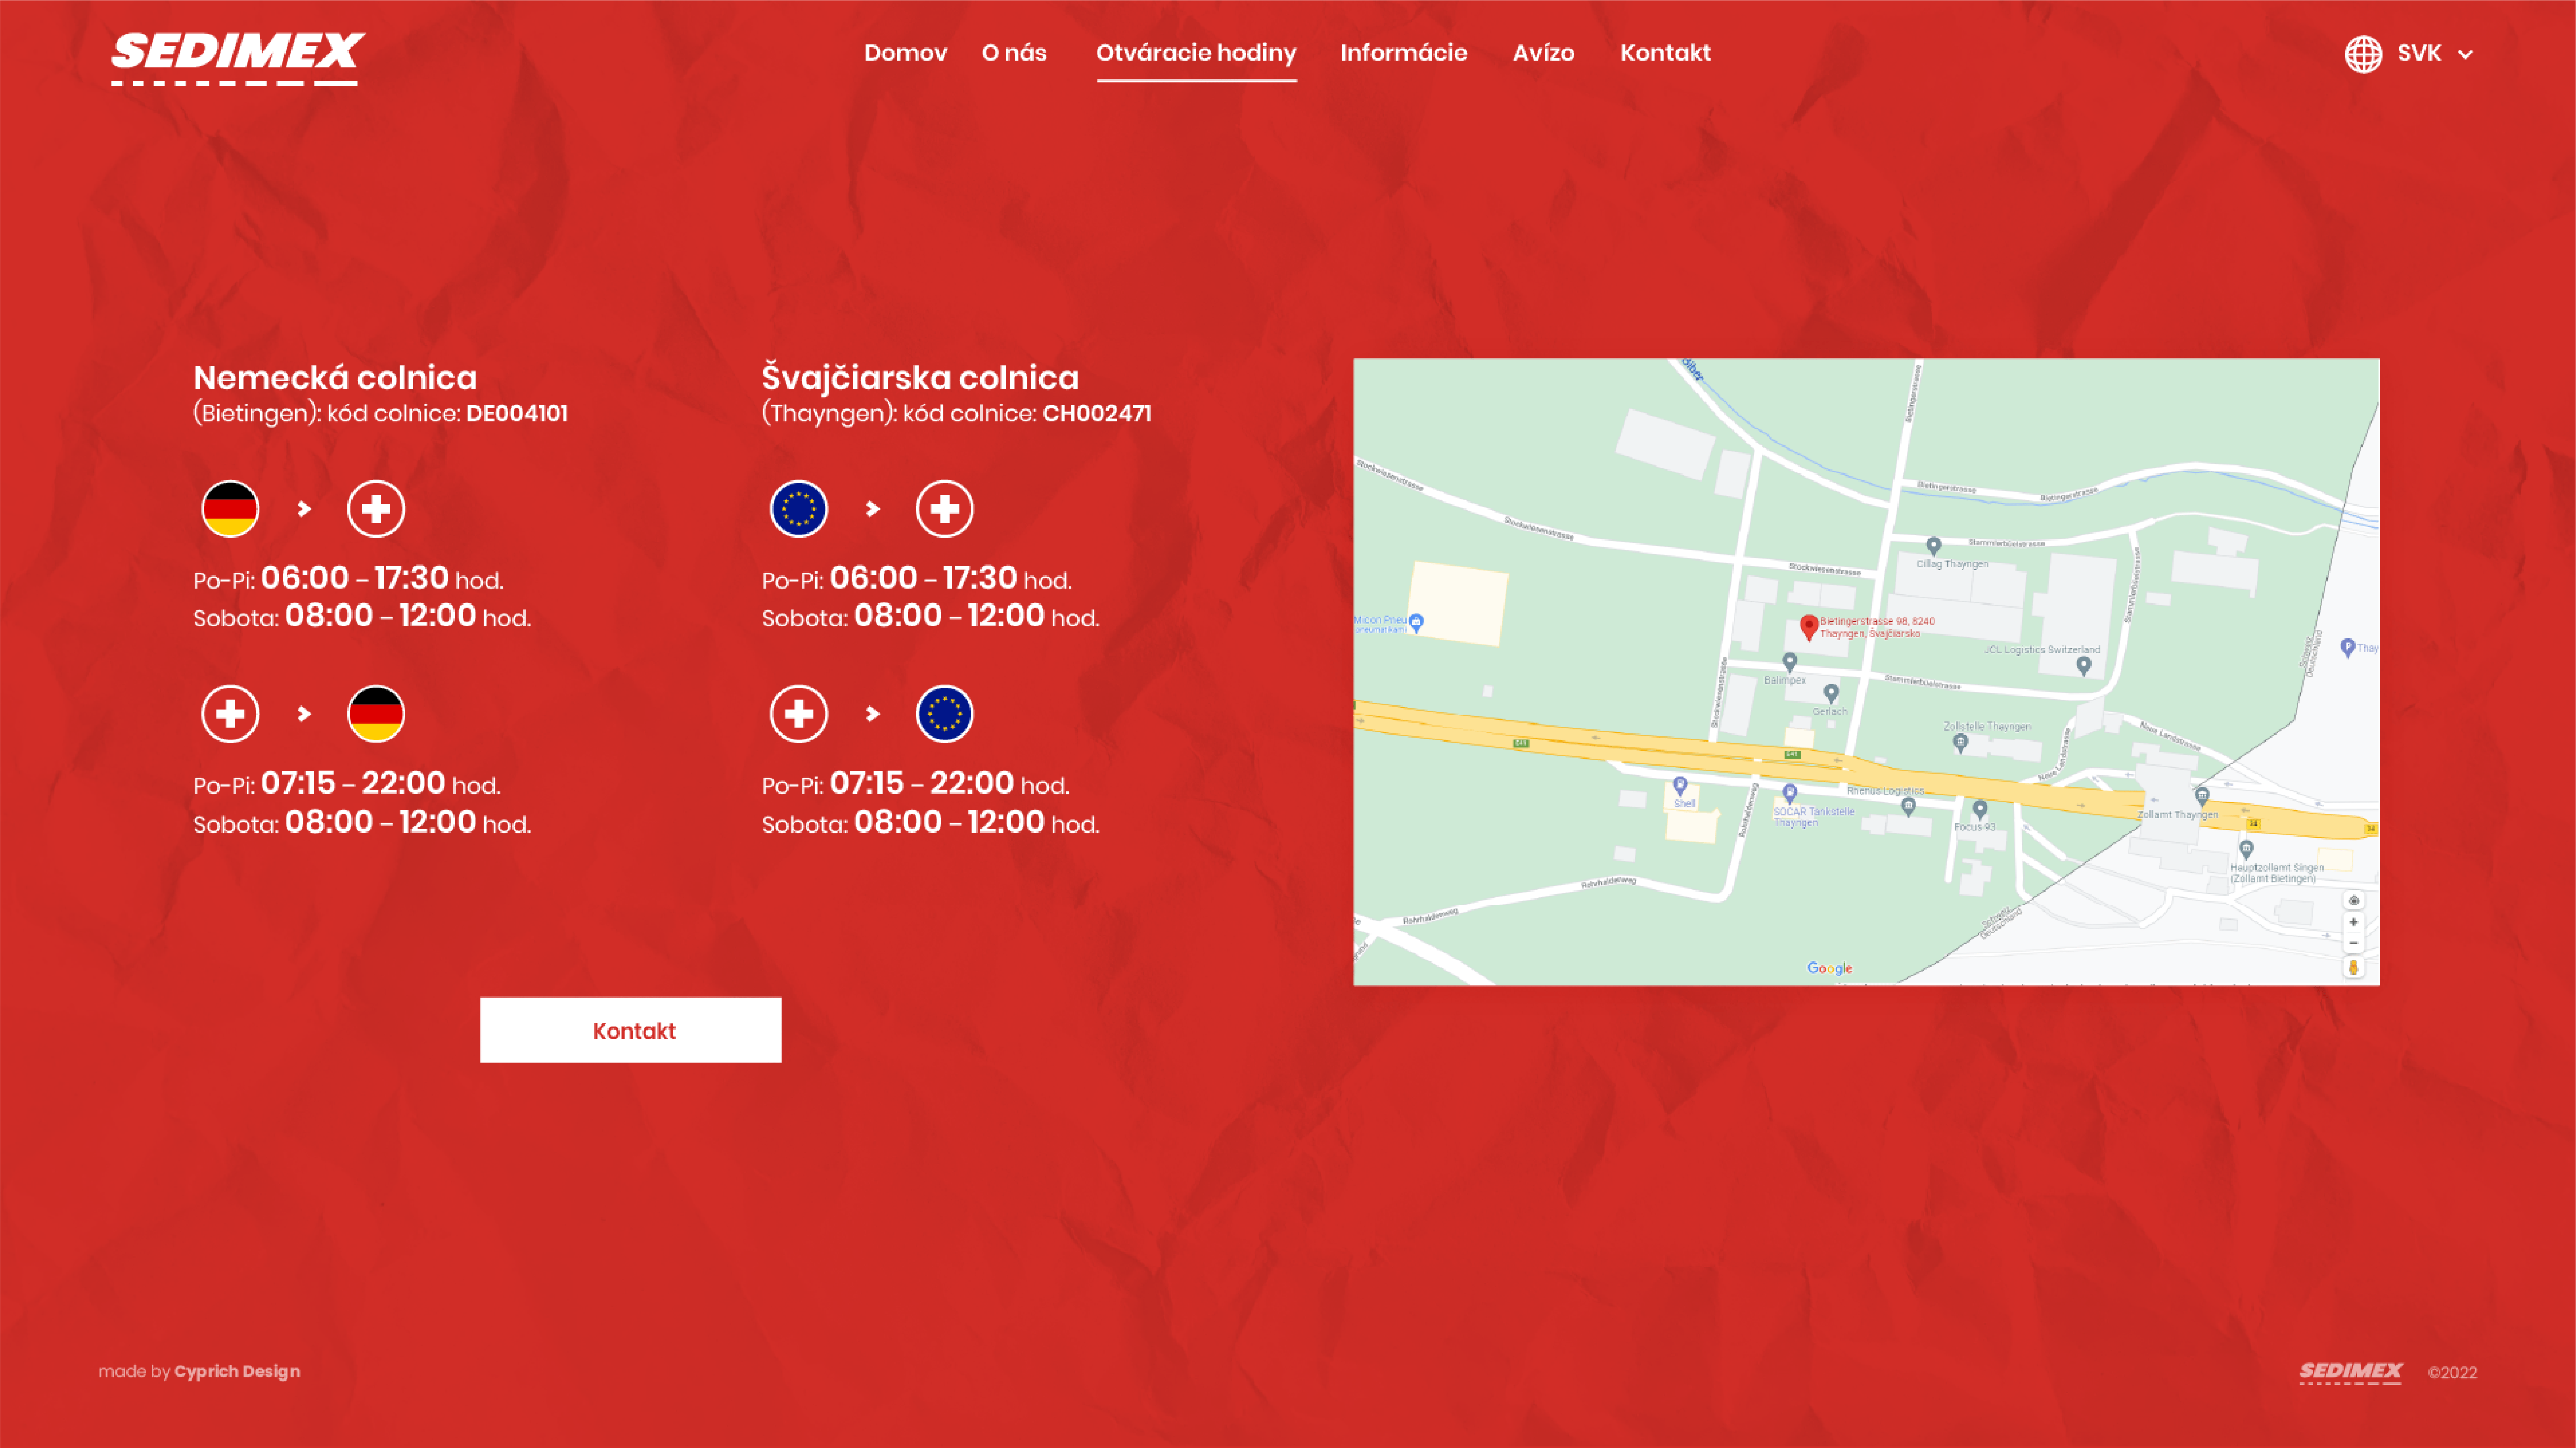This screenshot has width=2576, height=1448.
Task: Click Swiss cross right of the first EU flag
Action: tap(945, 509)
